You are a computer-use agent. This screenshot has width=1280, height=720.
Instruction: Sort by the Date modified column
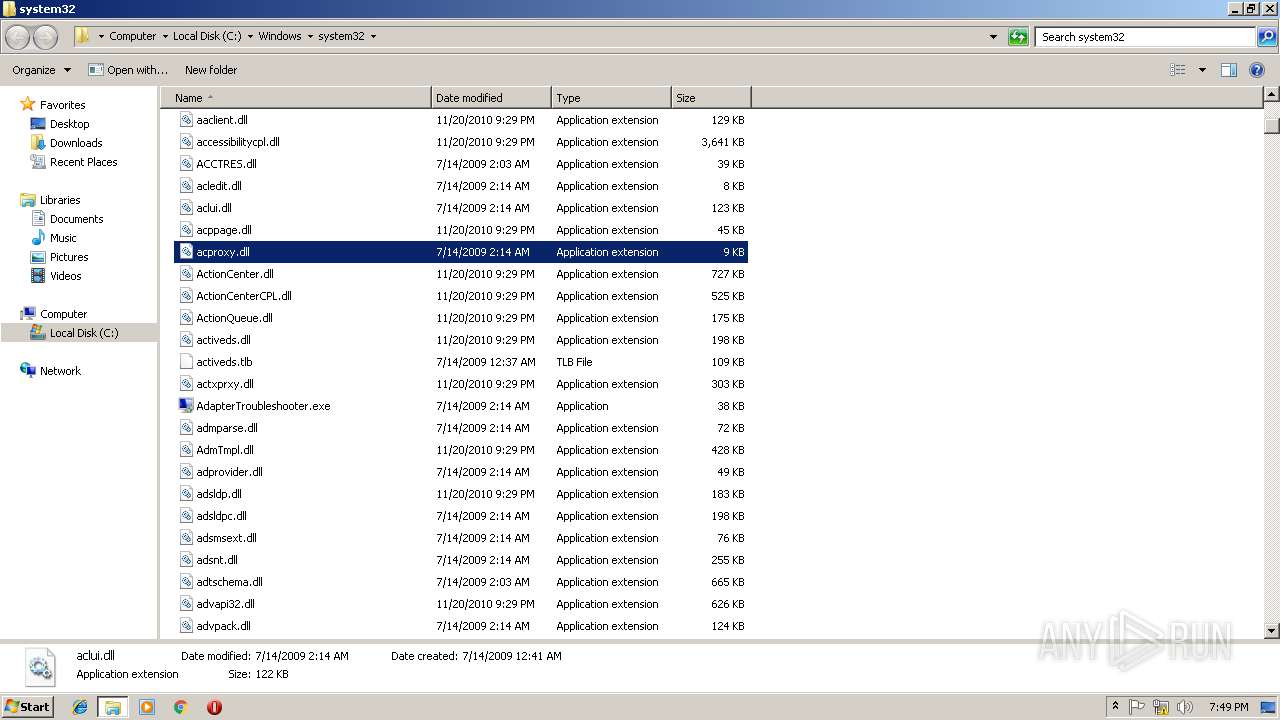point(491,98)
